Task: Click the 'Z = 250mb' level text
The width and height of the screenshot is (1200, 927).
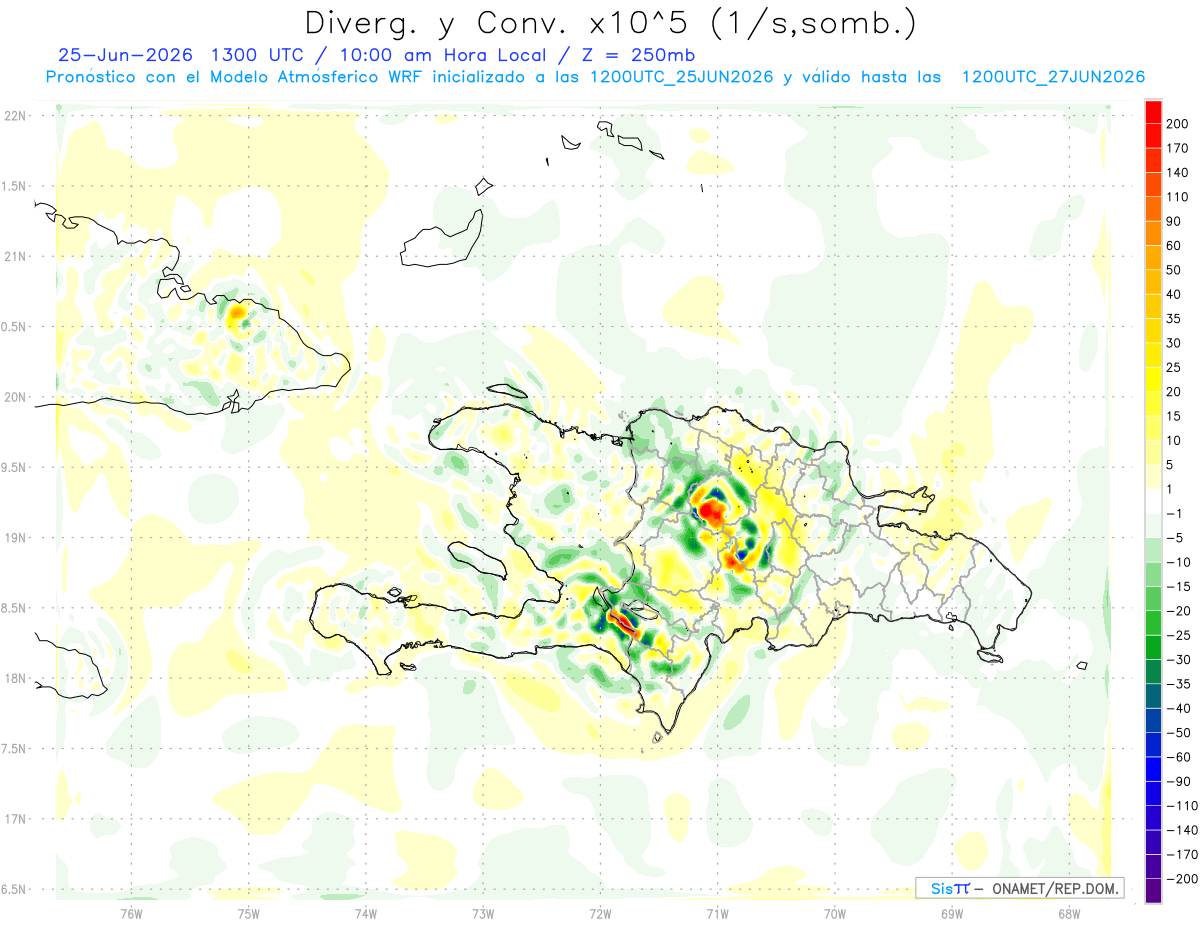Action: (x=640, y=55)
